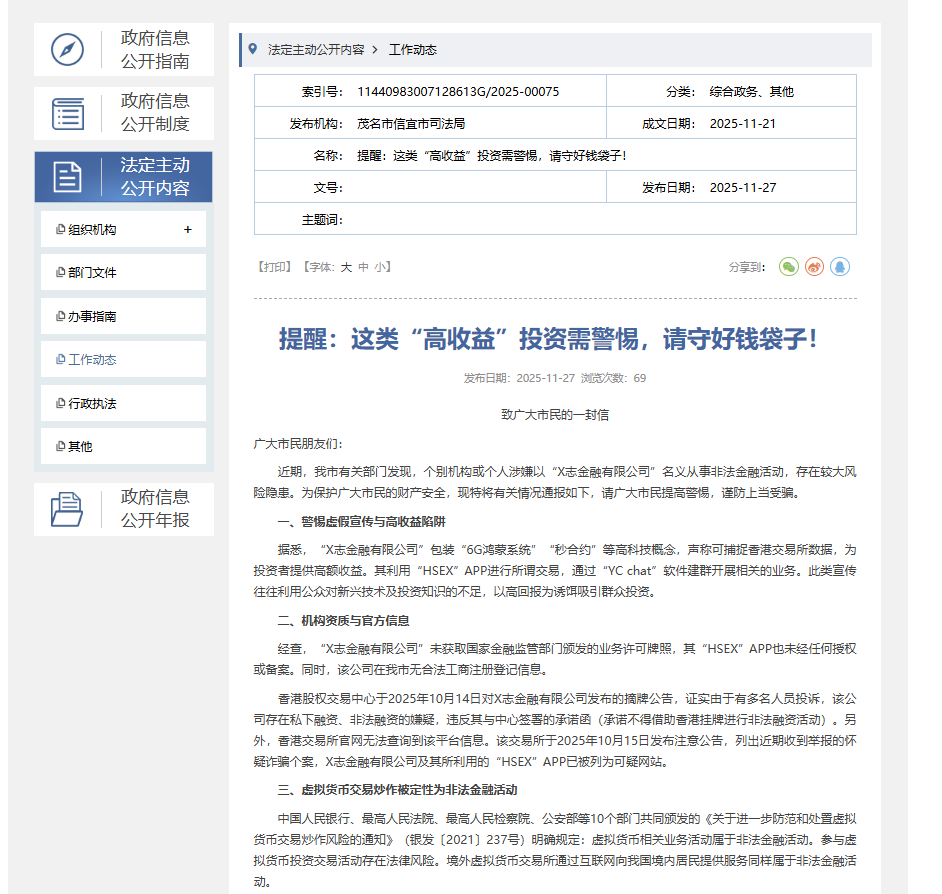Click the document icon beside 法定主动公开内容

(67, 176)
